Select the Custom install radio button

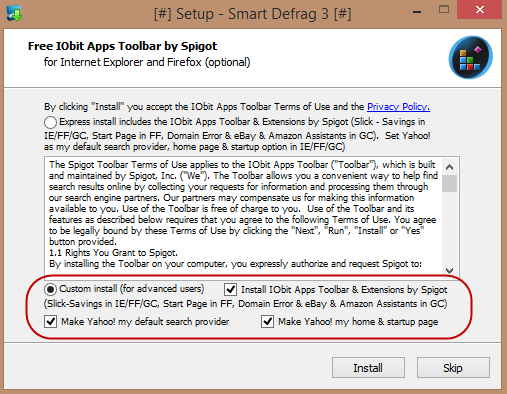(x=50, y=289)
